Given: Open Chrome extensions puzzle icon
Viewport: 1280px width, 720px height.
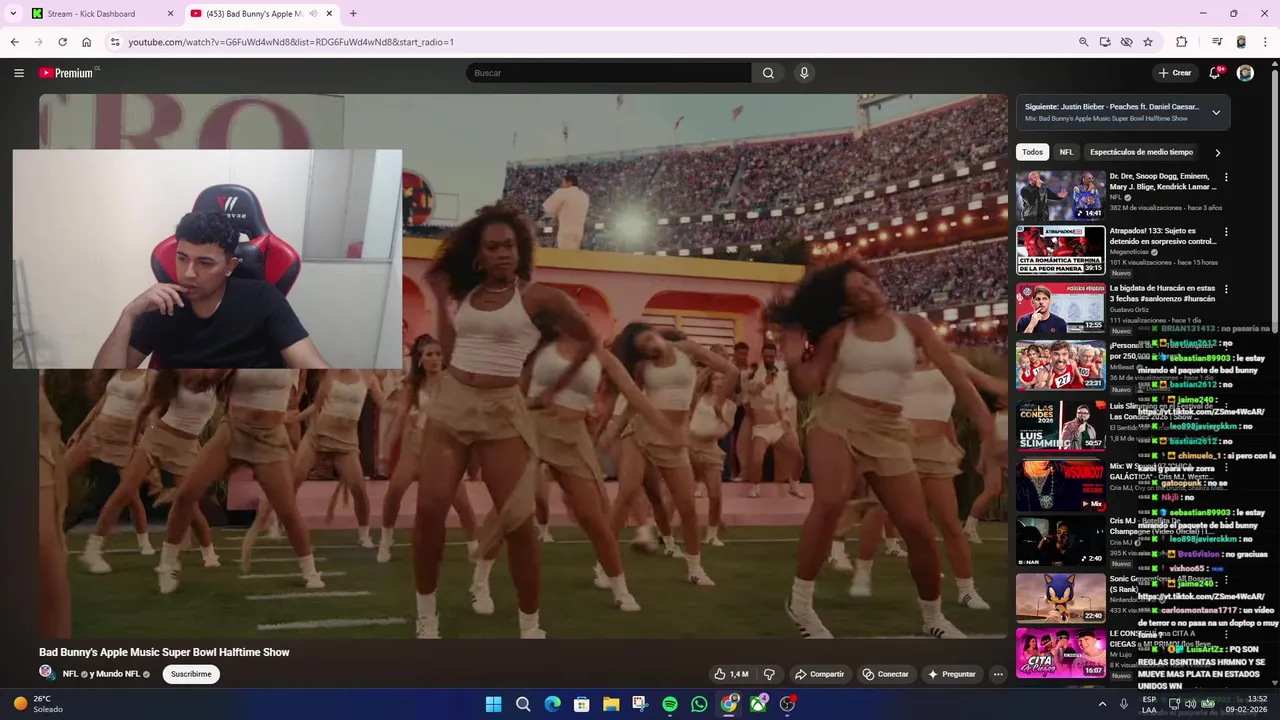Looking at the screenshot, I should pyautogui.click(x=1182, y=42).
